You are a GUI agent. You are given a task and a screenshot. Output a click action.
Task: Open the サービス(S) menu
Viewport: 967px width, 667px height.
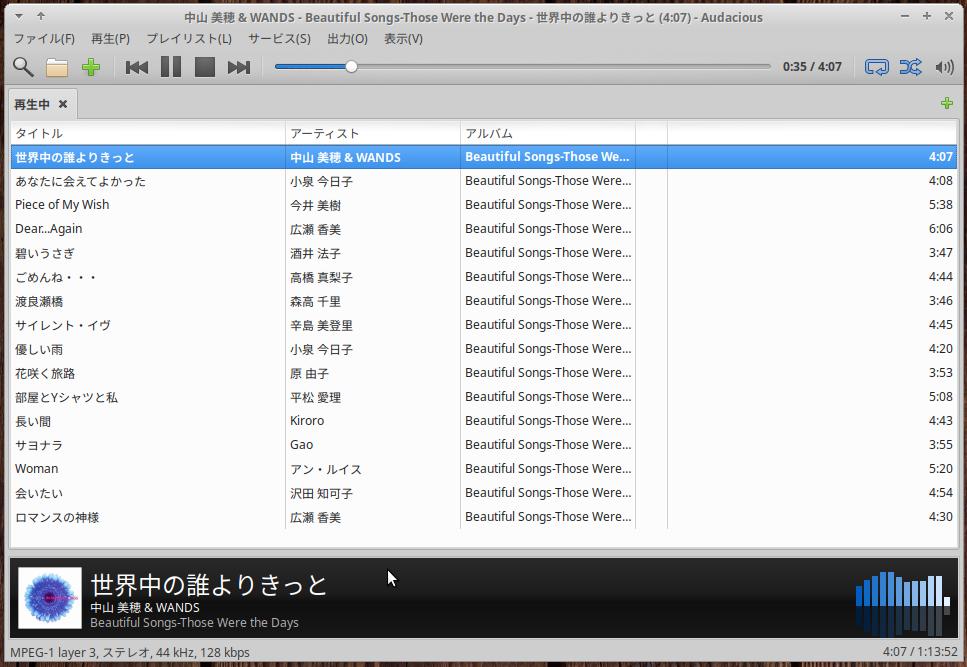point(279,39)
